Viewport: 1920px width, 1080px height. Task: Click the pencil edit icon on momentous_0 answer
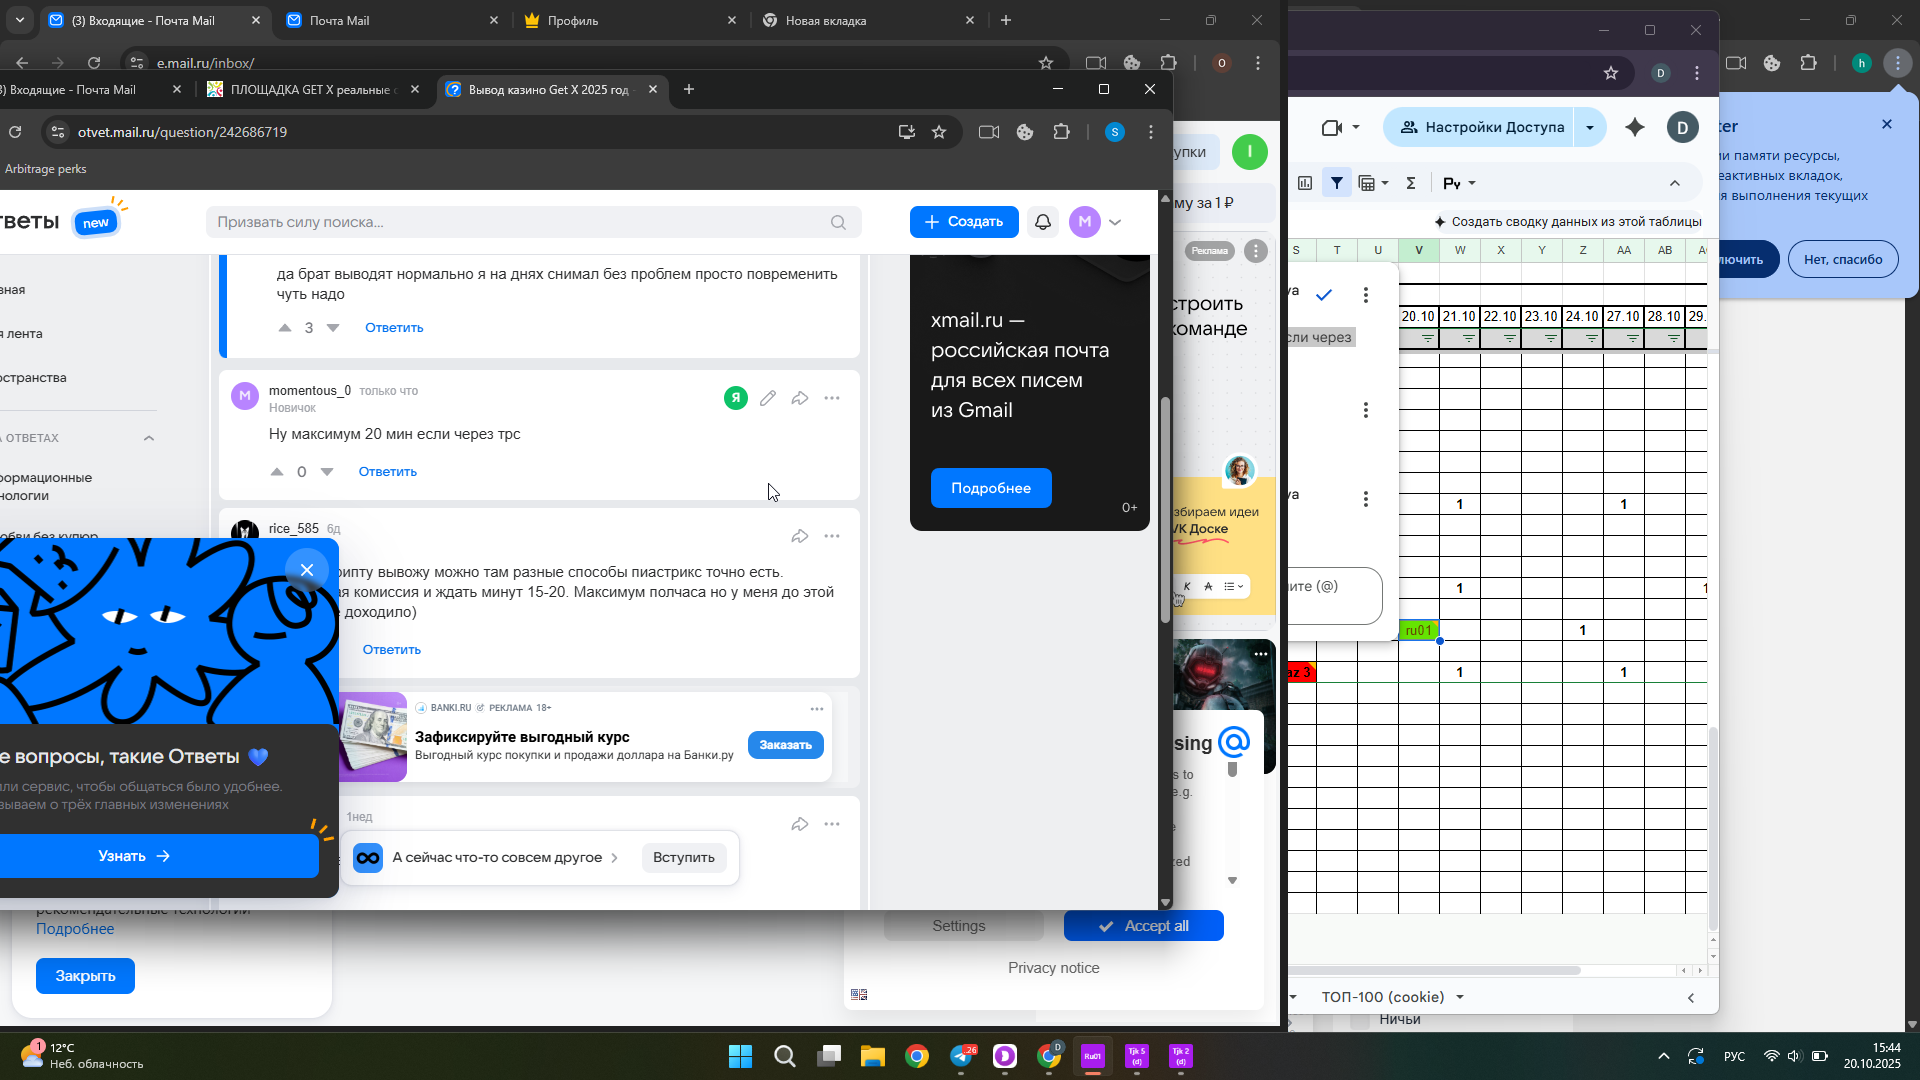pos(768,398)
